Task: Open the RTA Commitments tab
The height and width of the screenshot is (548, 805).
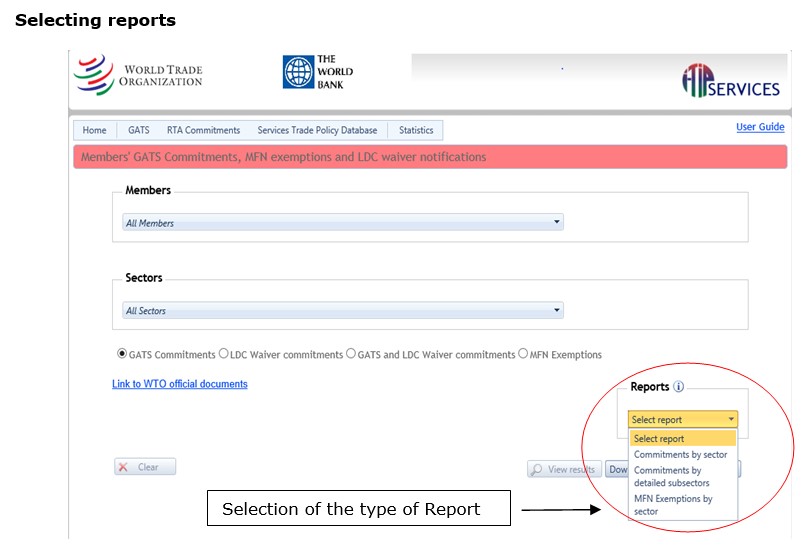Action: 203,130
